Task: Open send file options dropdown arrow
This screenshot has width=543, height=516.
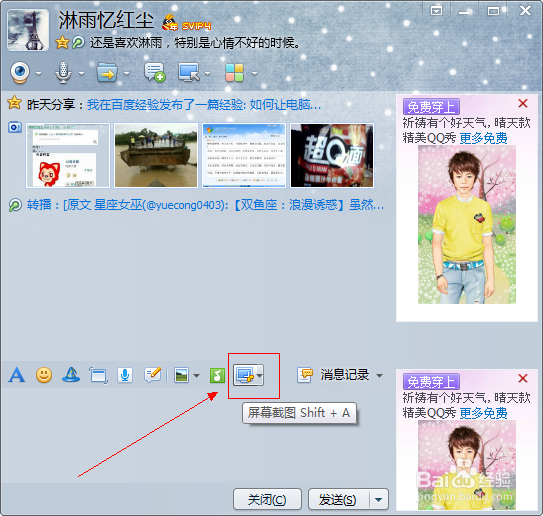Action: click(126, 73)
